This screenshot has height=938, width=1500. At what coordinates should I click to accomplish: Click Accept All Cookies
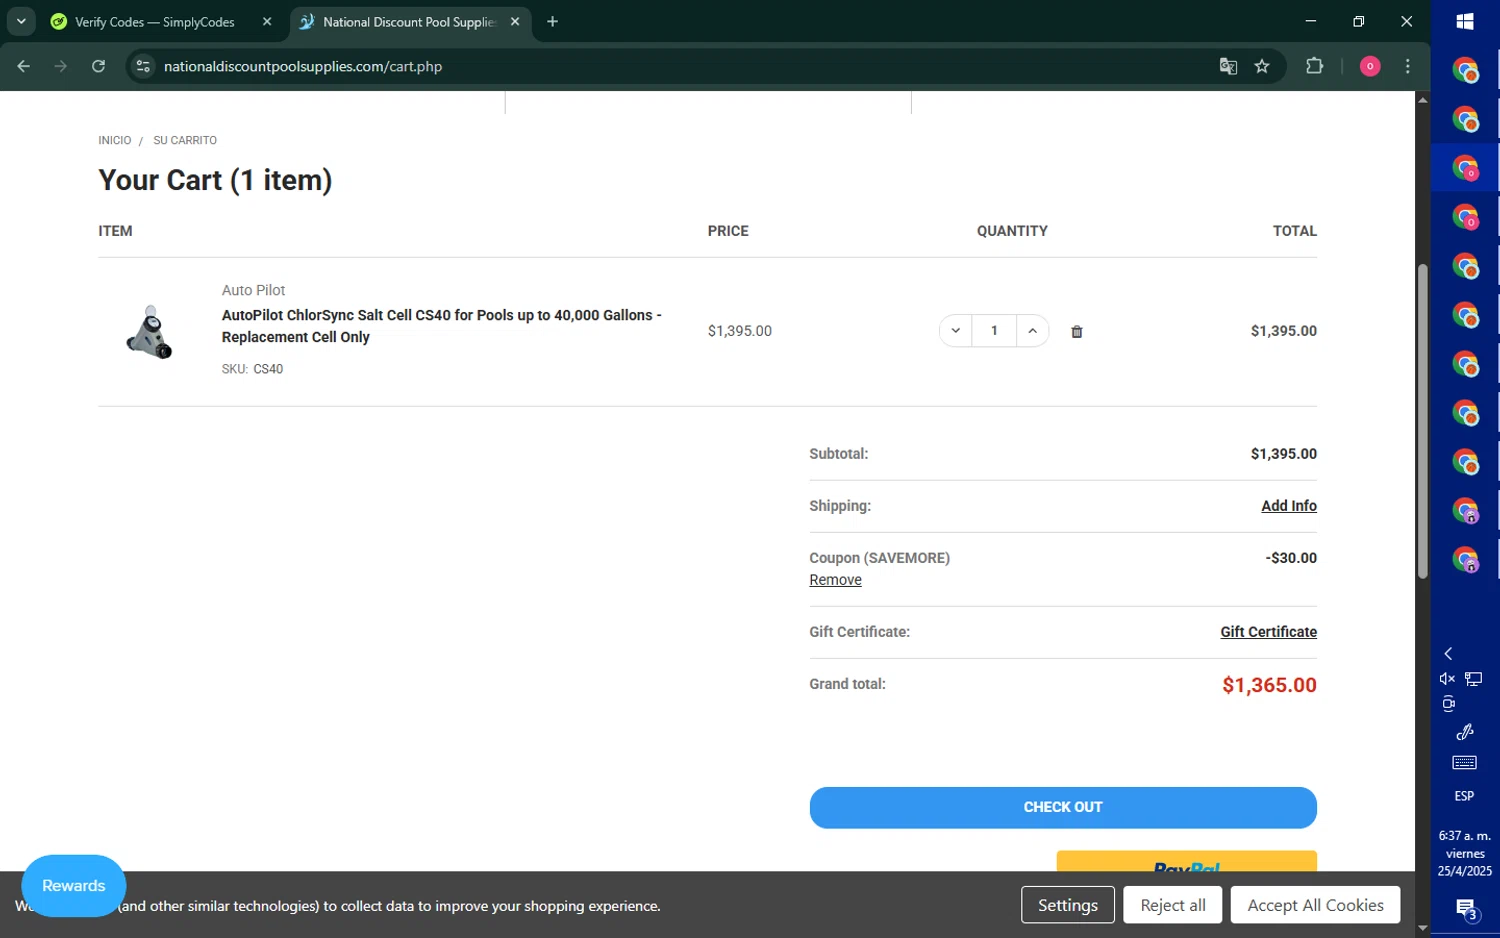click(1316, 905)
